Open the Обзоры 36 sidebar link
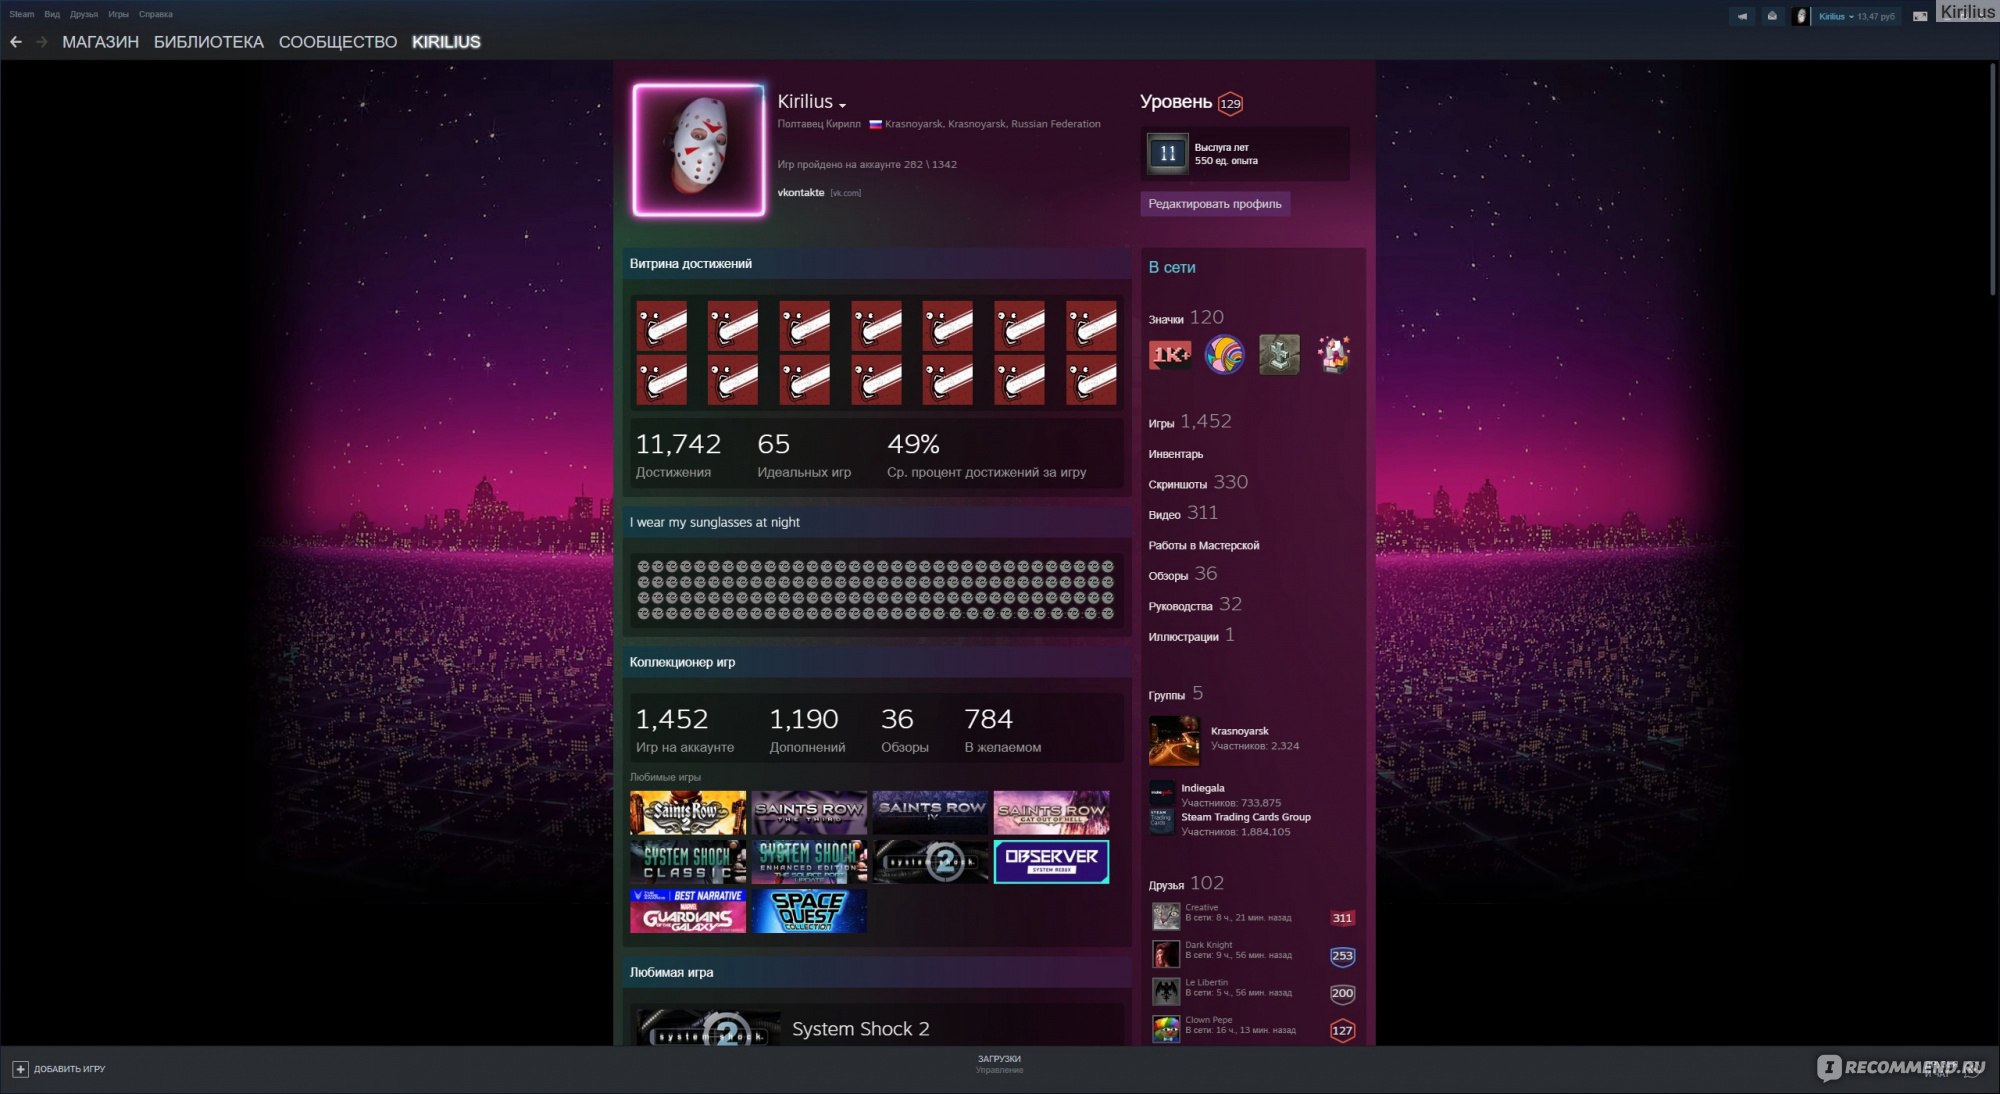The width and height of the screenshot is (2000, 1094). click(x=1183, y=574)
